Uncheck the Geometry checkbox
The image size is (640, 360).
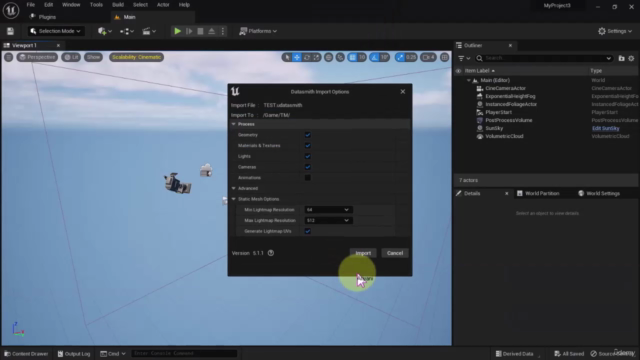308,135
